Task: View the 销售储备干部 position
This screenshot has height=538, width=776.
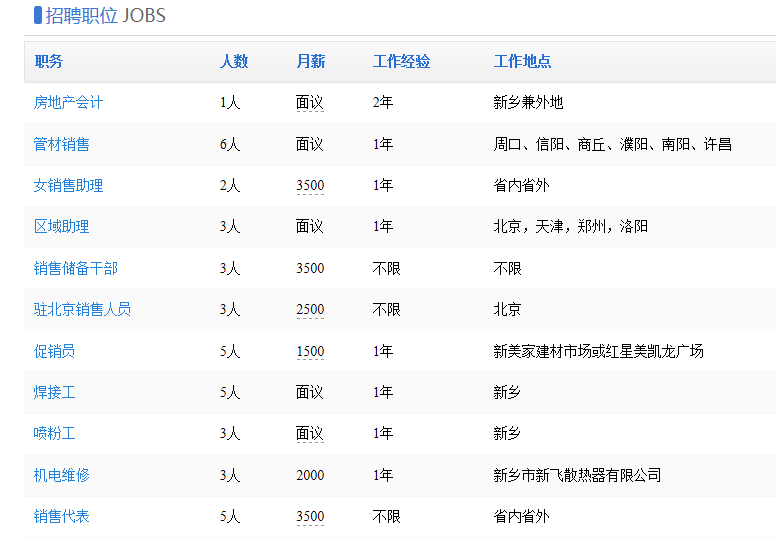Action: [76, 268]
